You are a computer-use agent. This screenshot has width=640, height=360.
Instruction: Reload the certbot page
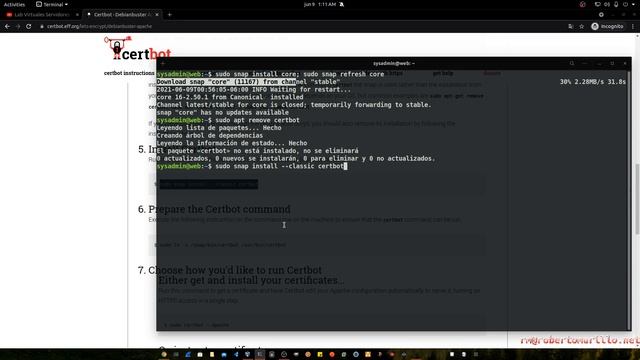coord(29,26)
